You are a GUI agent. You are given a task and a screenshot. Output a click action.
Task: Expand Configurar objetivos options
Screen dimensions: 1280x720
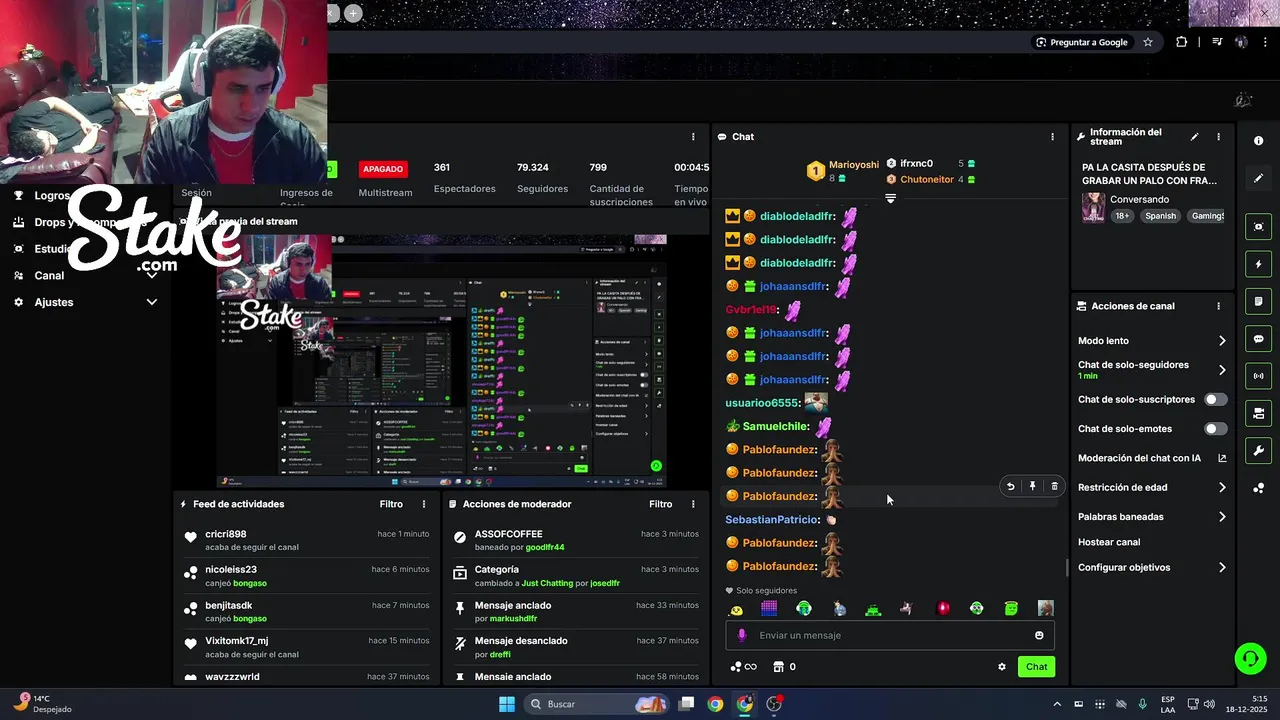[1222, 567]
